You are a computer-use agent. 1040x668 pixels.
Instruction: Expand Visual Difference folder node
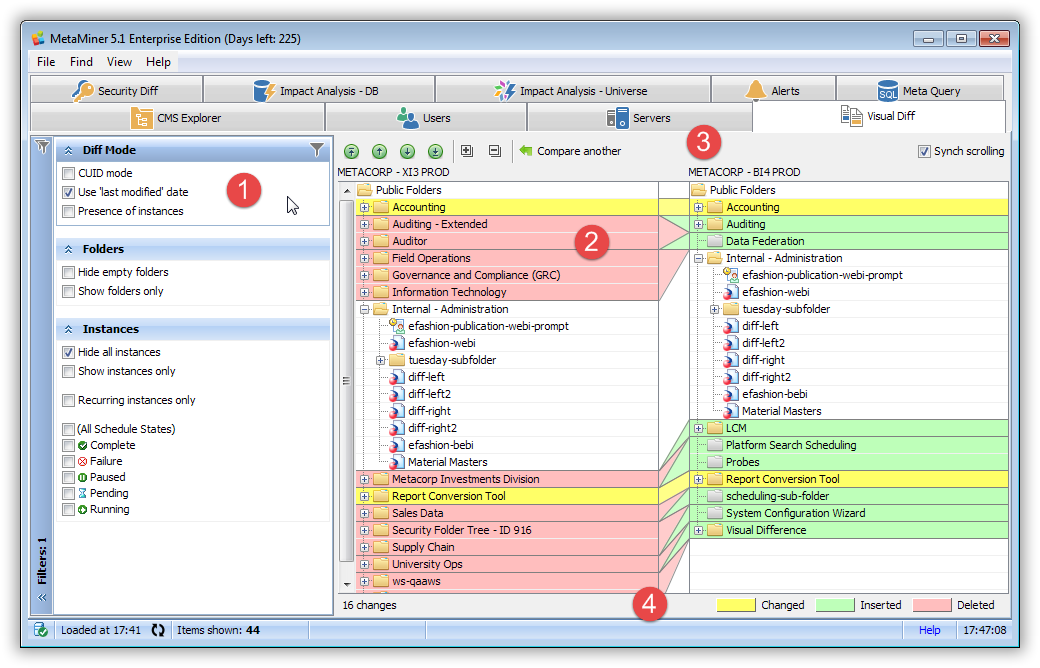[698, 530]
